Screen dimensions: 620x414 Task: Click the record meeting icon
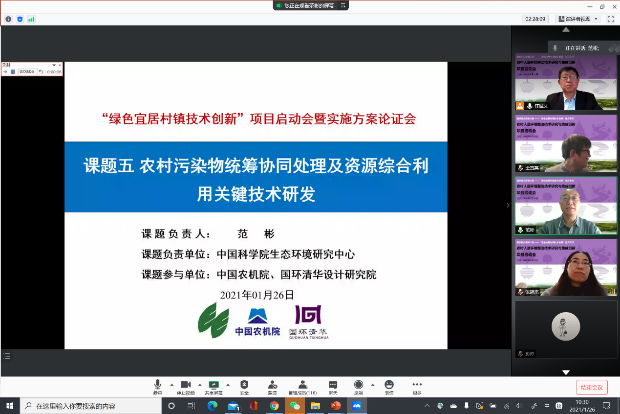pyautogui.click(x=359, y=386)
